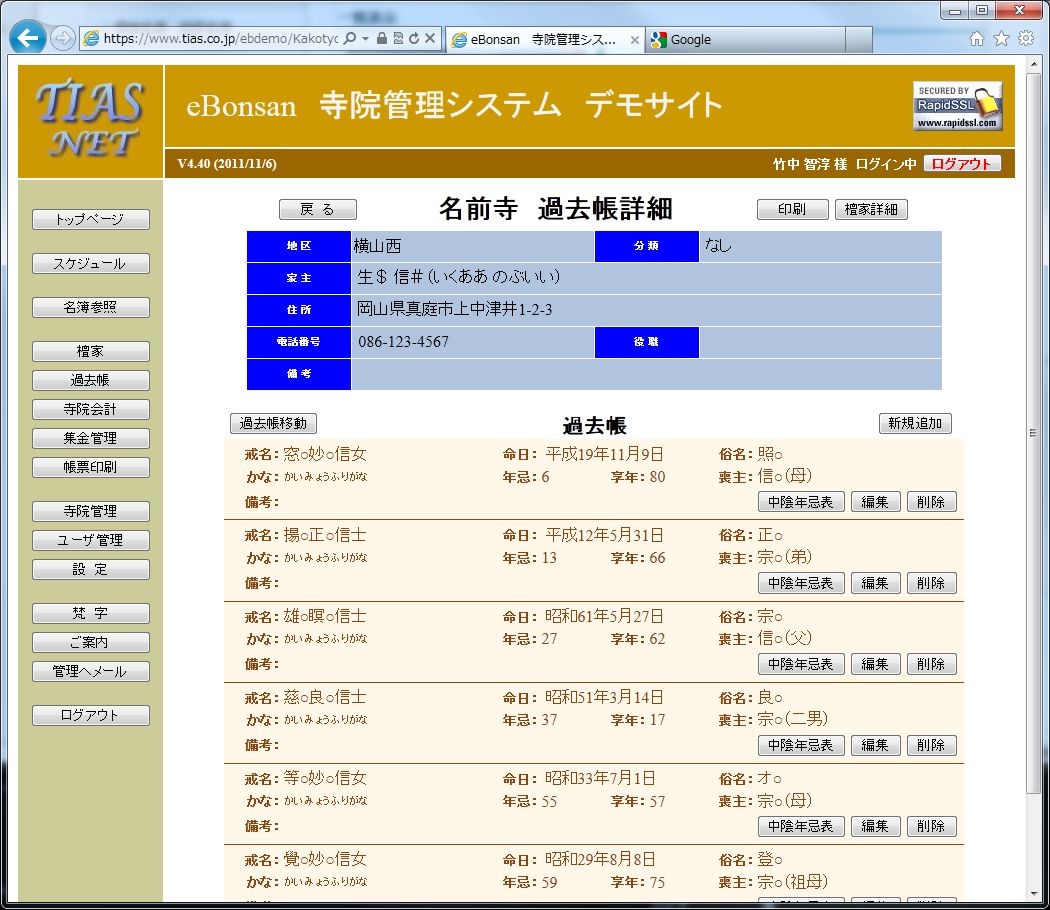Delete the 揚○正○信士 record
The width and height of the screenshot is (1050, 910).
931,583
